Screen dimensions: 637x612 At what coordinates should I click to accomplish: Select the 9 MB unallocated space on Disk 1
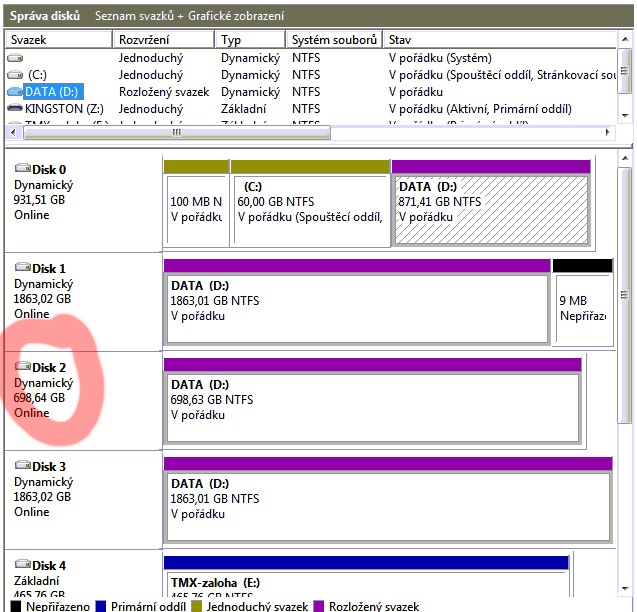pyautogui.click(x=580, y=307)
